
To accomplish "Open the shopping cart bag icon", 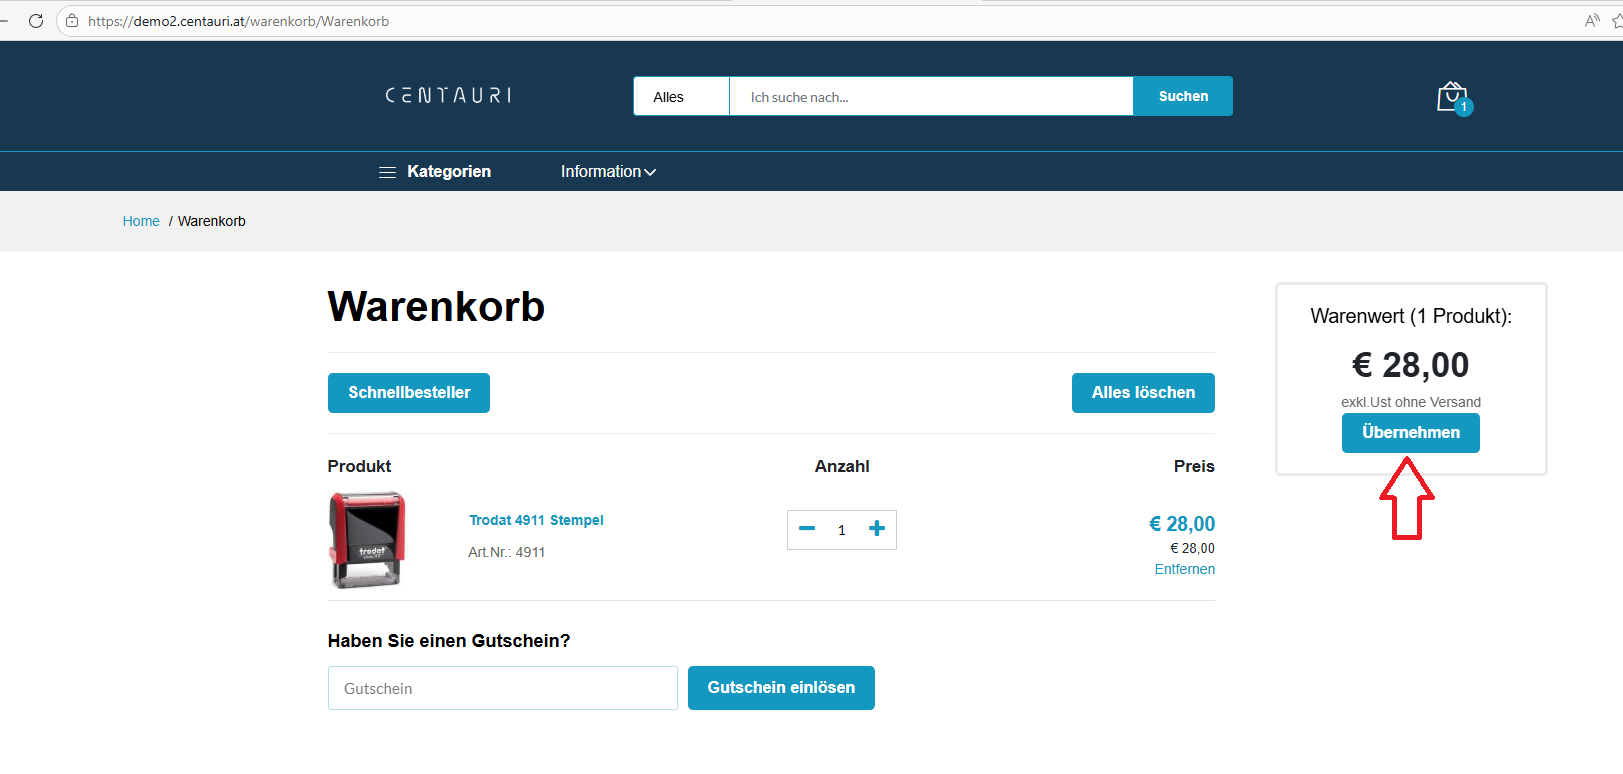I will coord(1453,97).
